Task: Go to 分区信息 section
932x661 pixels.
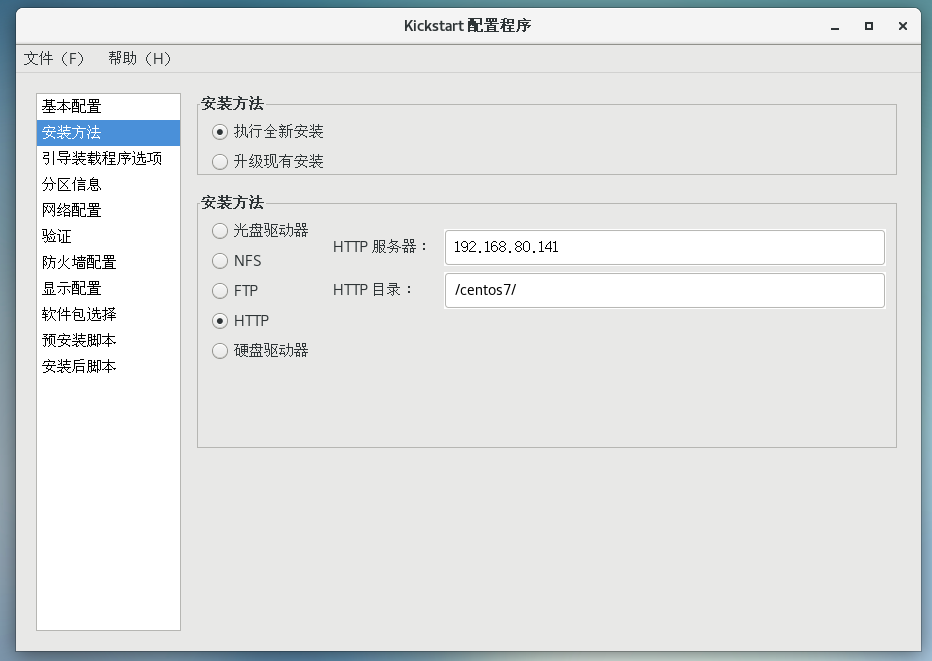Action: click(x=108, y=184)
